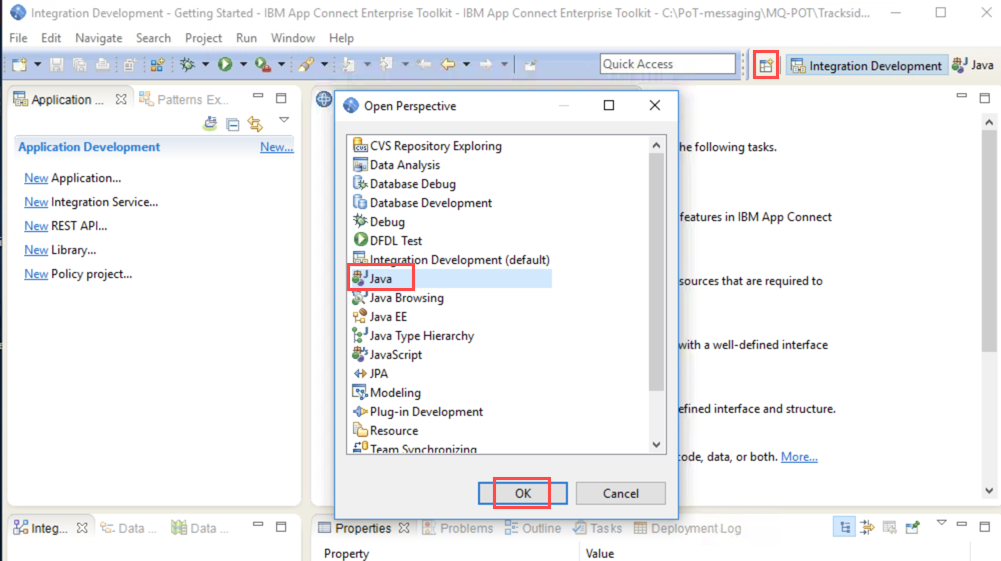The height and width of the screenshot is (561, 1001).
Task: Select Java Type Hierarchy in the list
Action: click(413, 336)
